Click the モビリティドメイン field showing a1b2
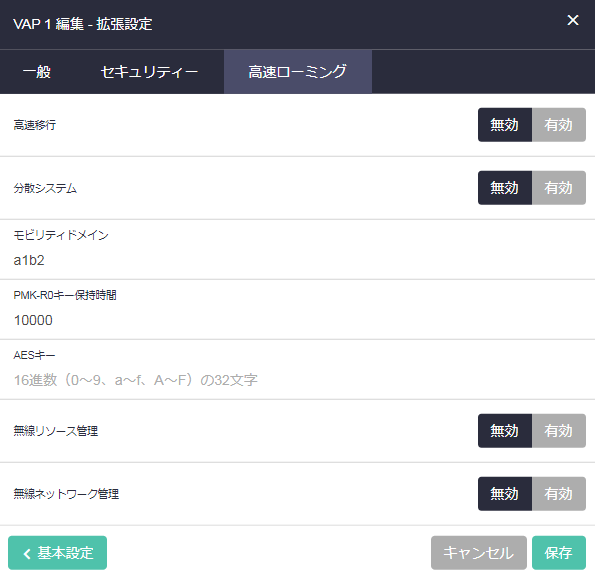The height and width of the screenshot is (579, 595). [298, 260]
